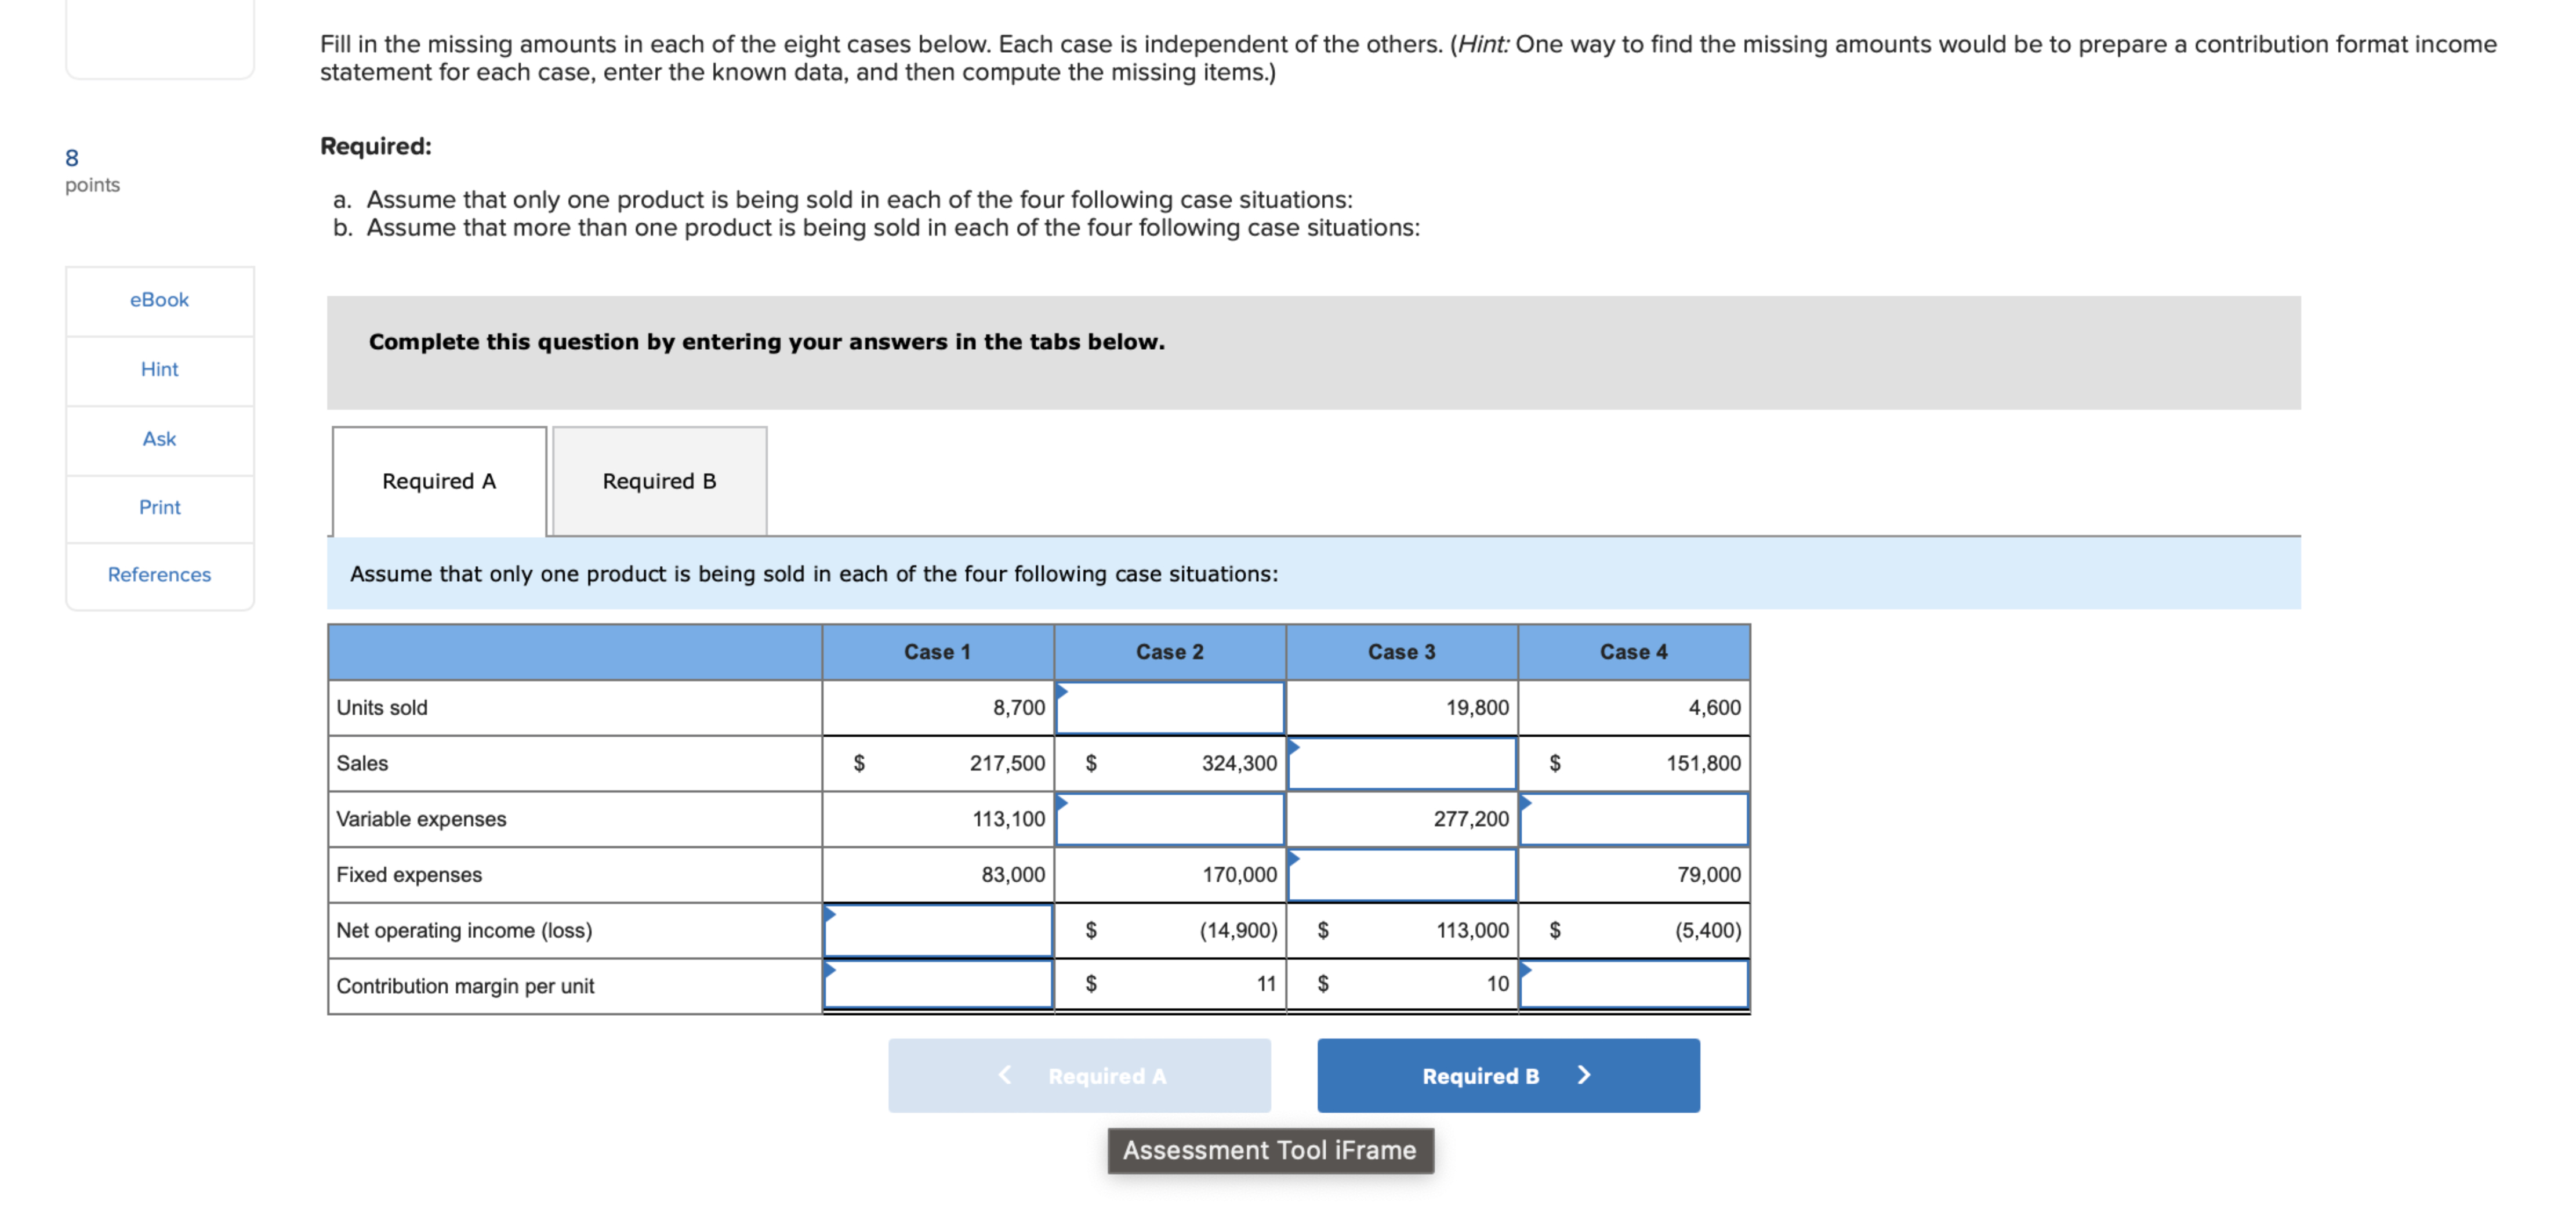Click the blue flag marker on Sales Case 3

[x=1294, y=747]
